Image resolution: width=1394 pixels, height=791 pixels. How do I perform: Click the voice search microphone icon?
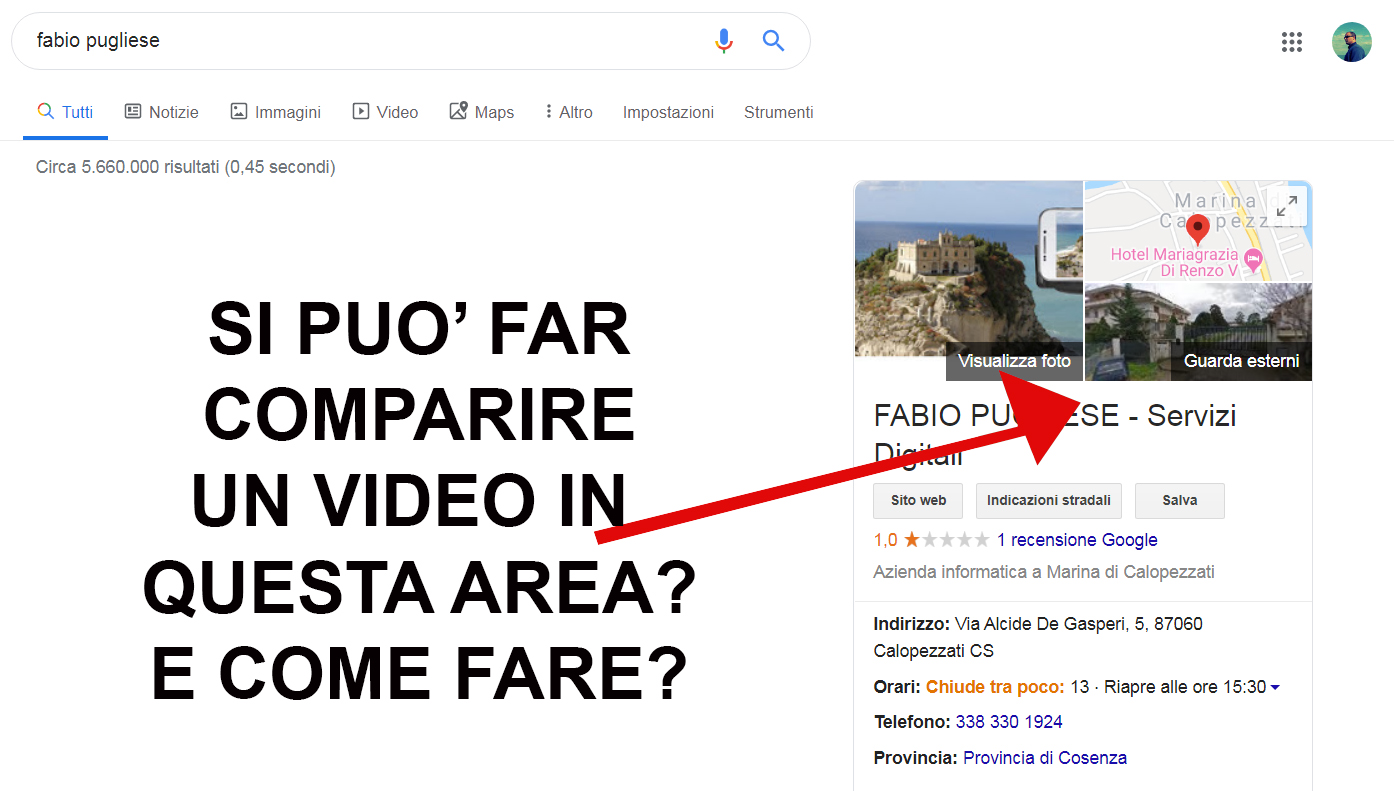click(x=724, y=41)
